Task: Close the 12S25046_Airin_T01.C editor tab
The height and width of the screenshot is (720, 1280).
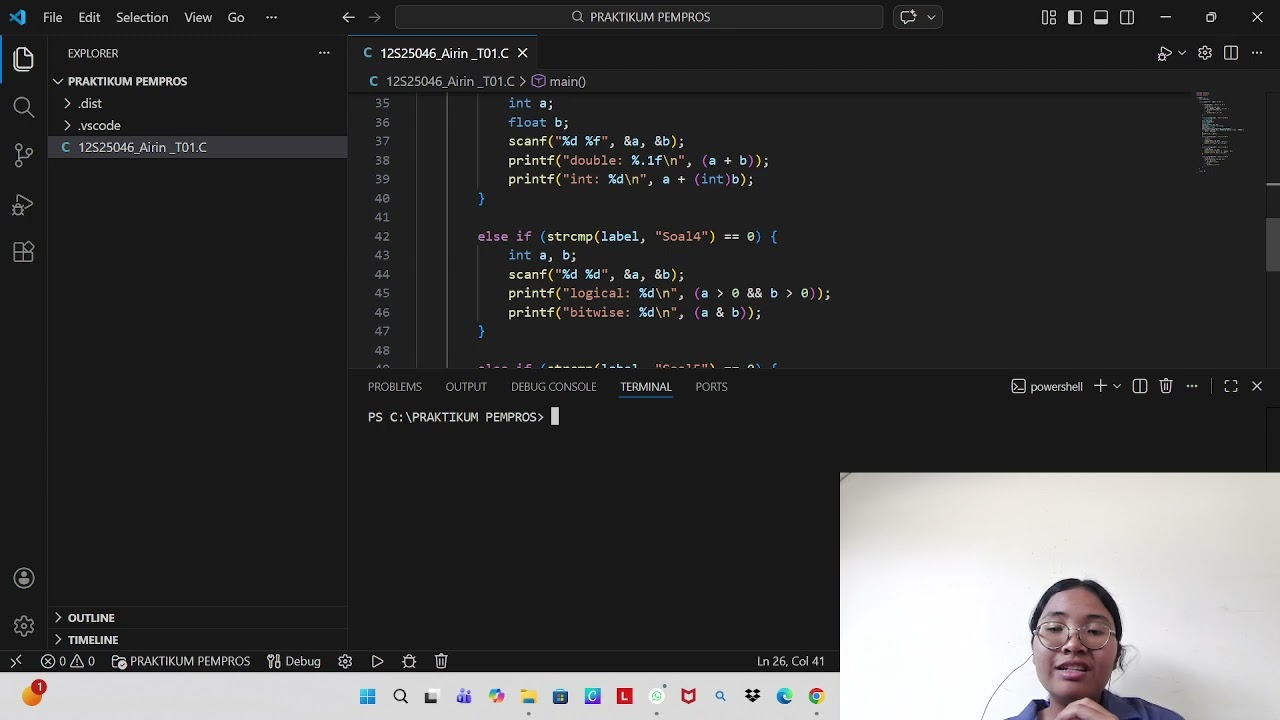Action: [x=522, y=53]
